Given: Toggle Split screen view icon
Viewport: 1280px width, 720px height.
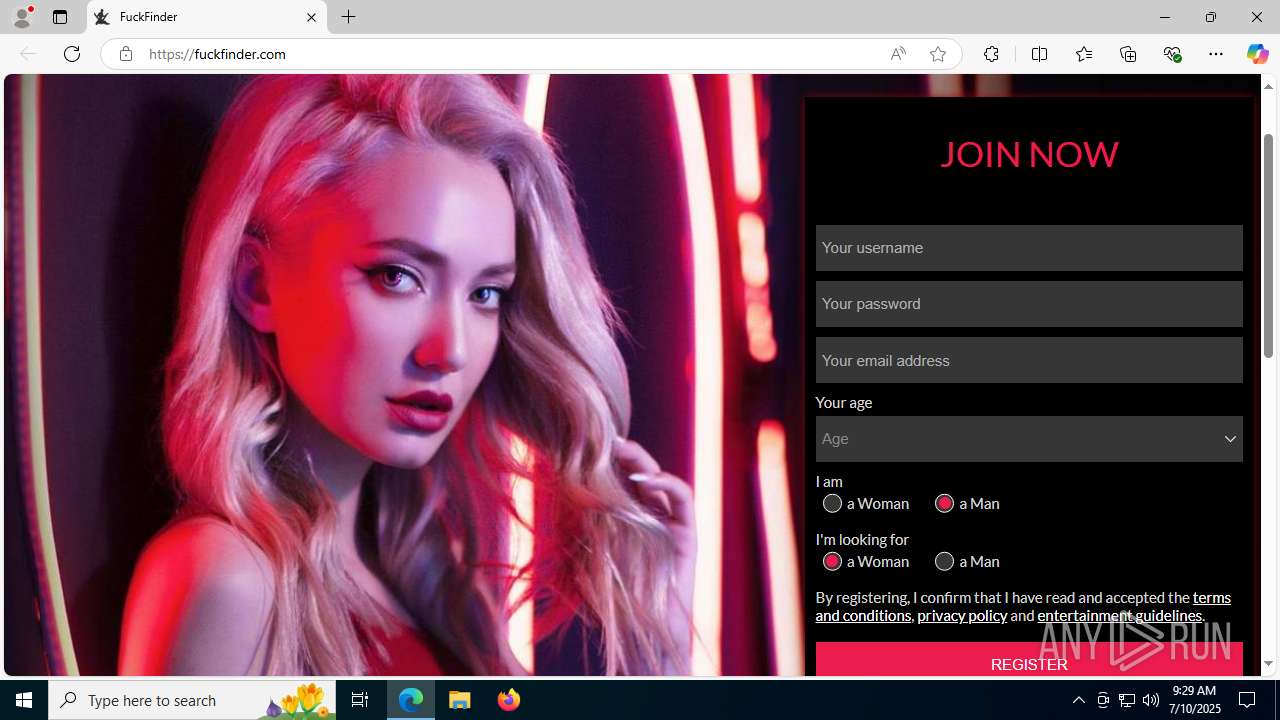Looking at the screenshot, I should click(1039, 54).
